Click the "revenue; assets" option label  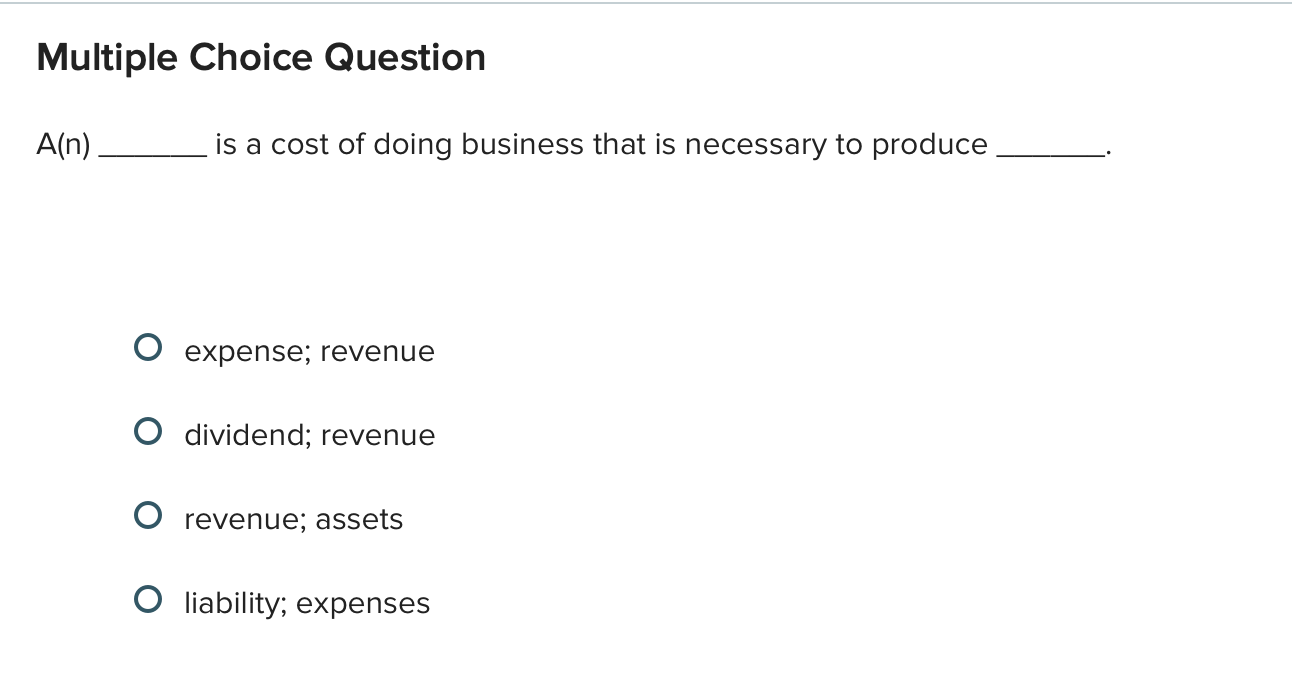[294, 518]
